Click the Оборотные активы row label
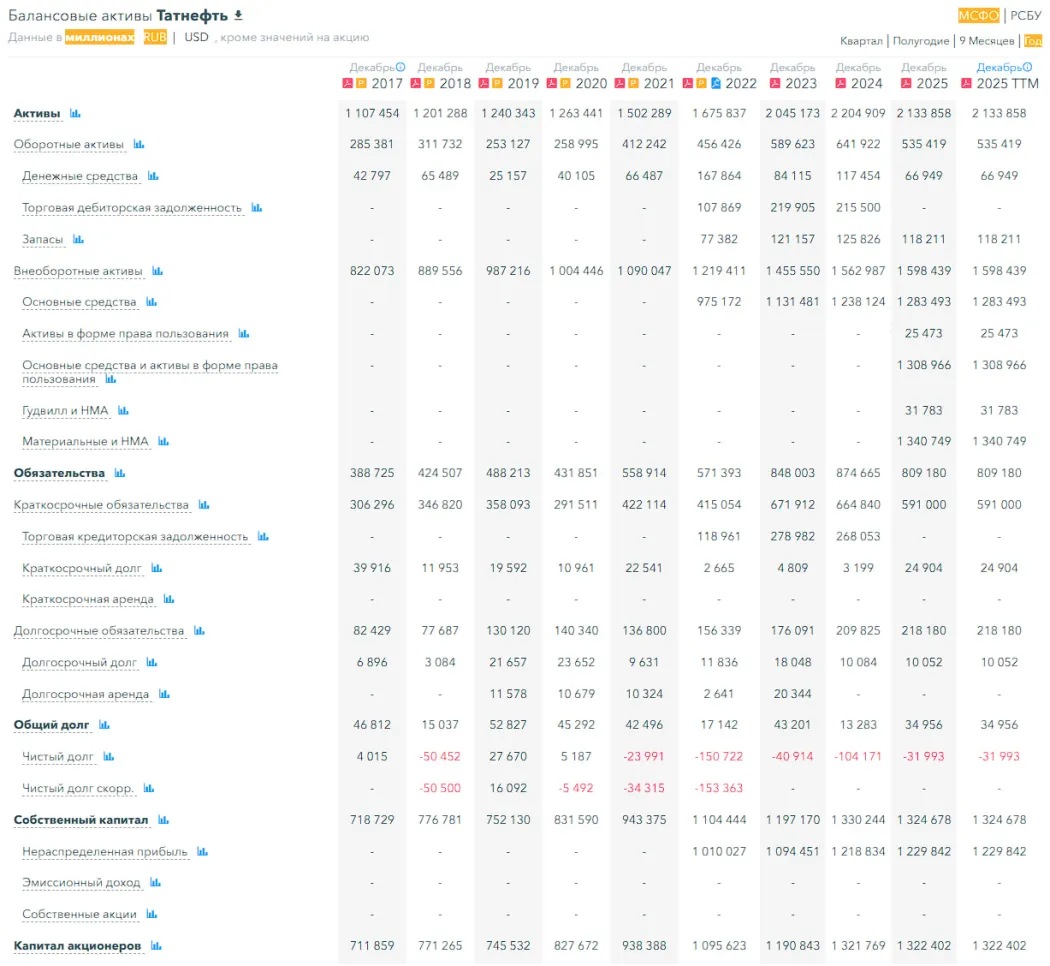Viewport: 1050px width, 966px height. [x=68, y=145]
